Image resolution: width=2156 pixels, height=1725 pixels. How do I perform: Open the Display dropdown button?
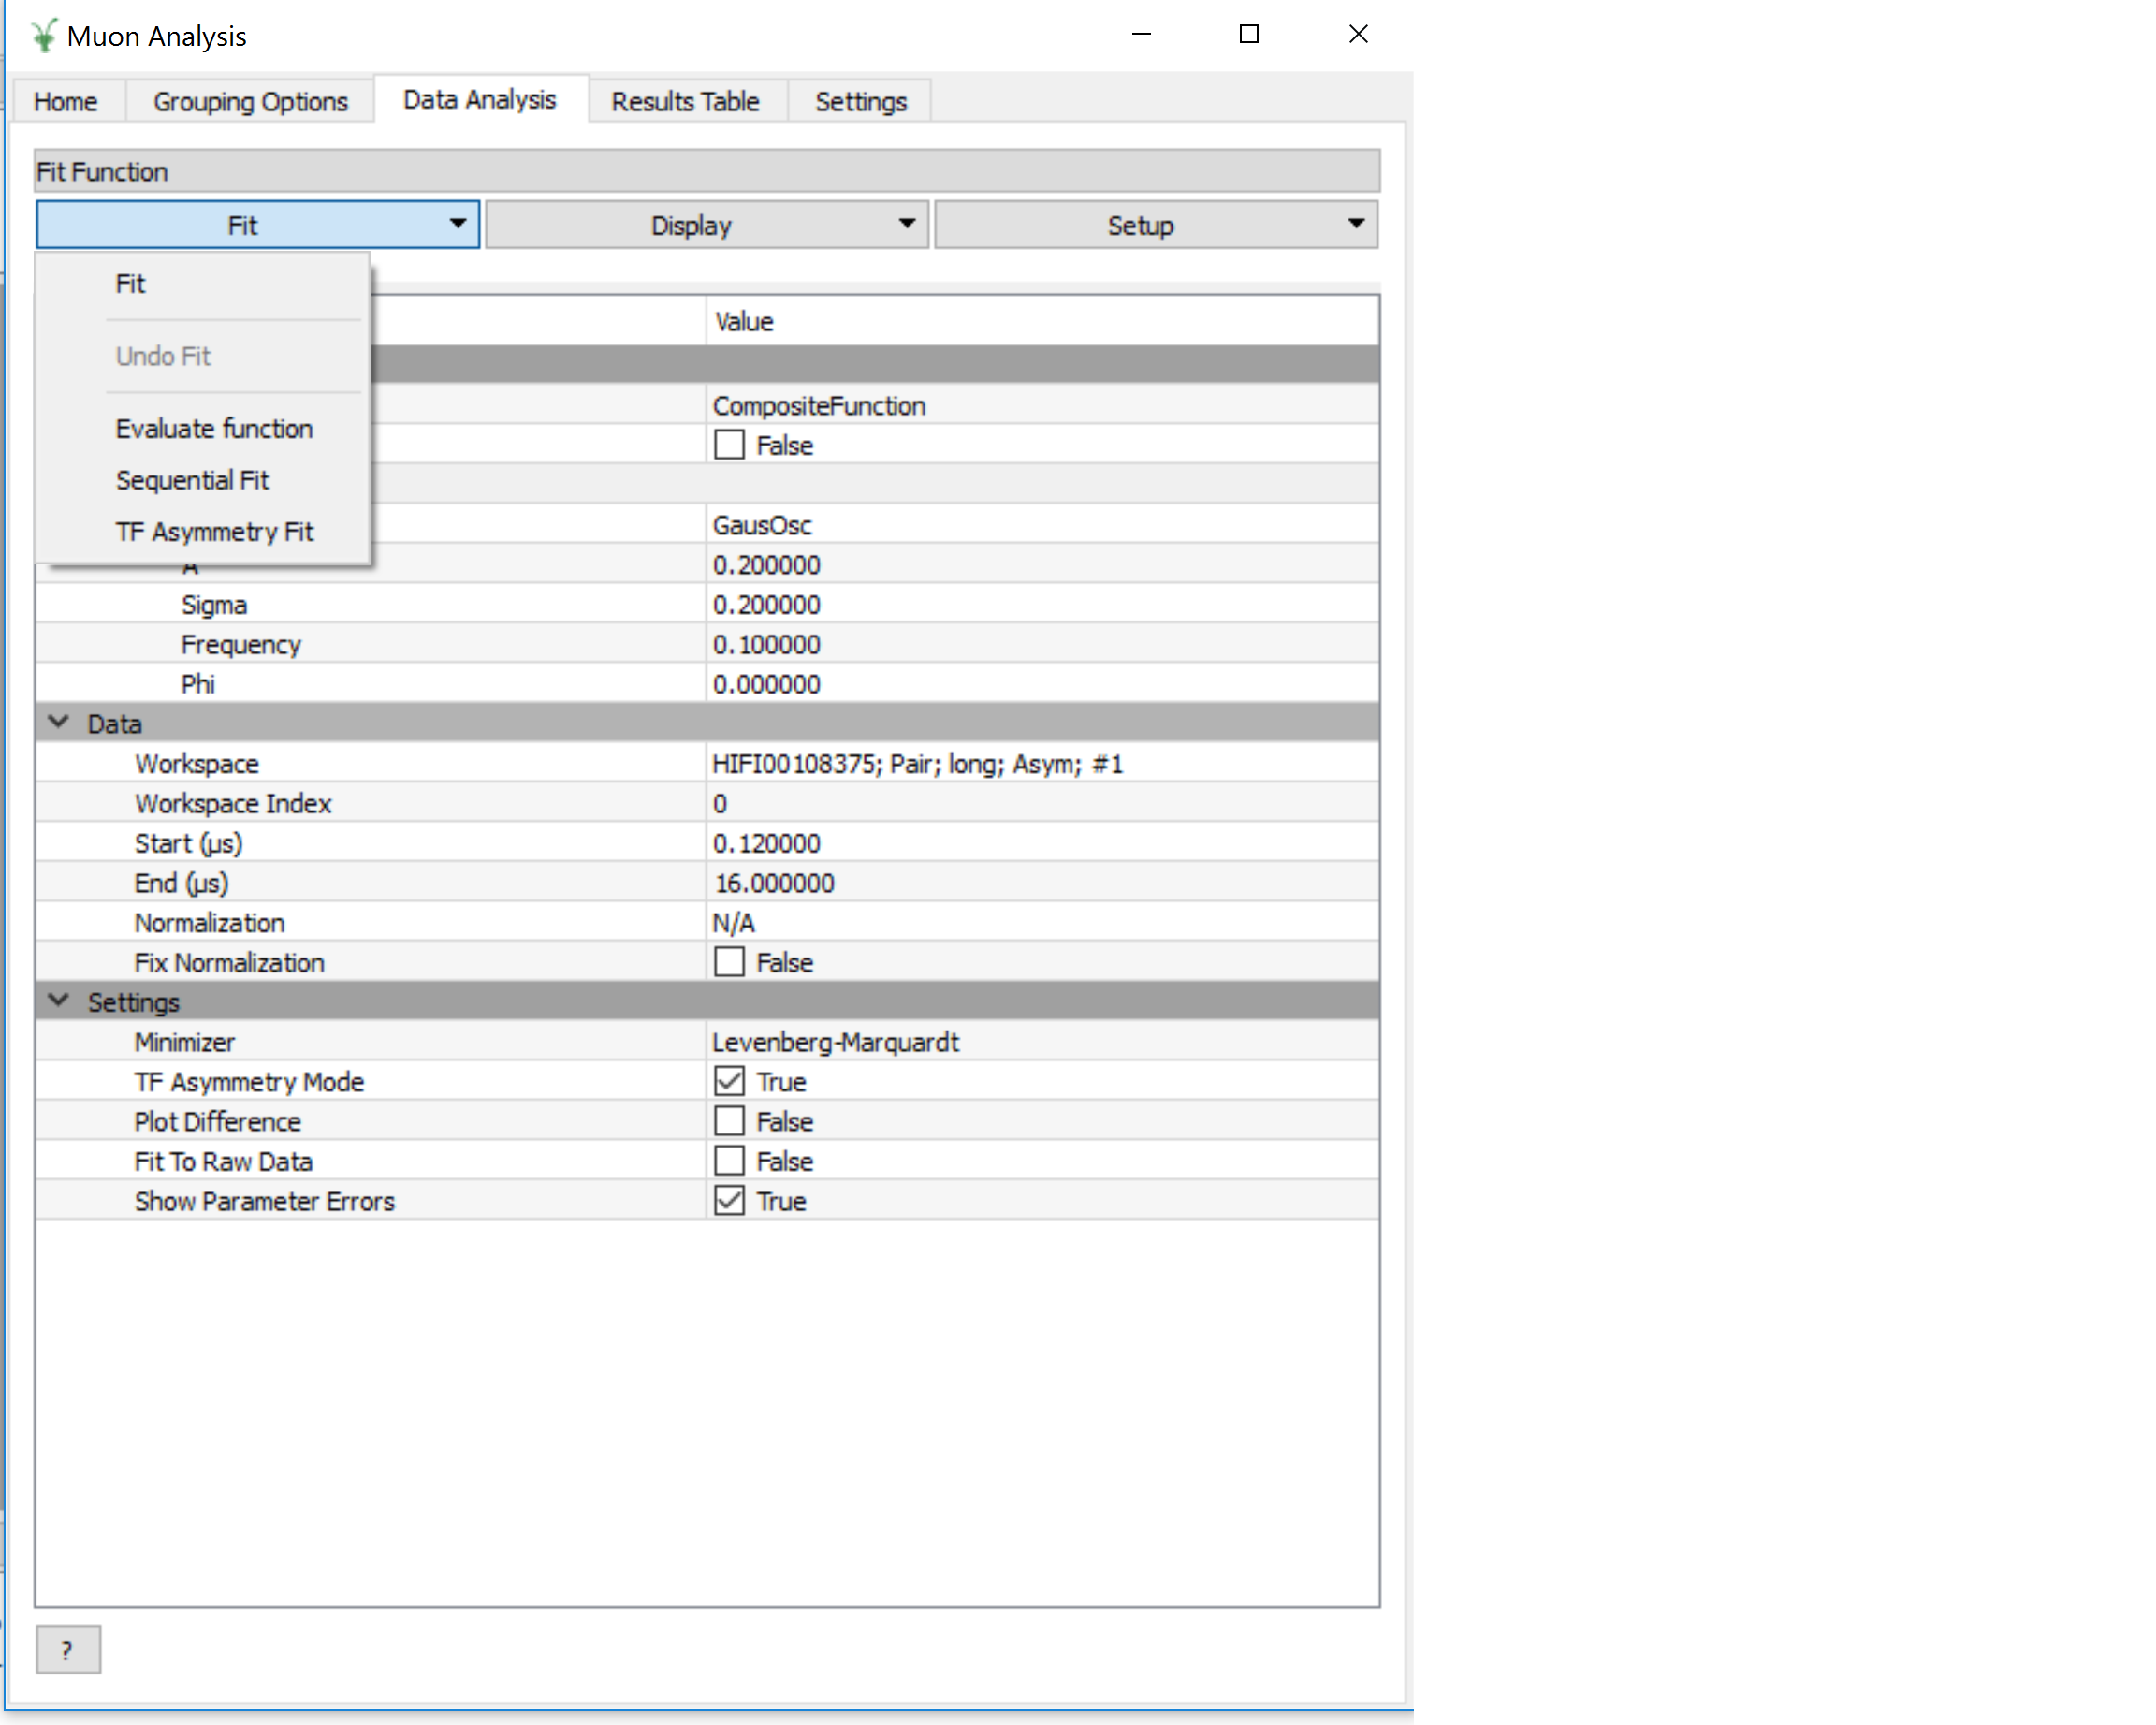[706, 225]
